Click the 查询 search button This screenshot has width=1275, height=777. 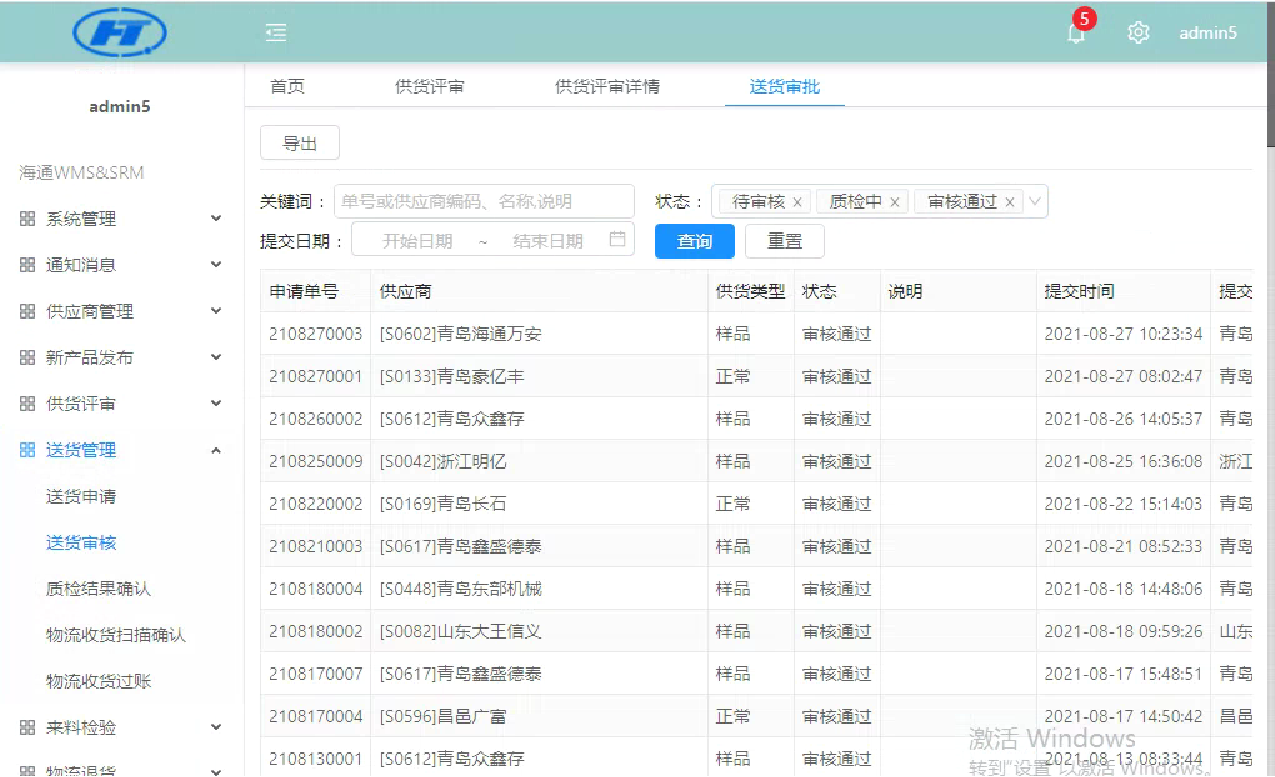coord(694,242)
